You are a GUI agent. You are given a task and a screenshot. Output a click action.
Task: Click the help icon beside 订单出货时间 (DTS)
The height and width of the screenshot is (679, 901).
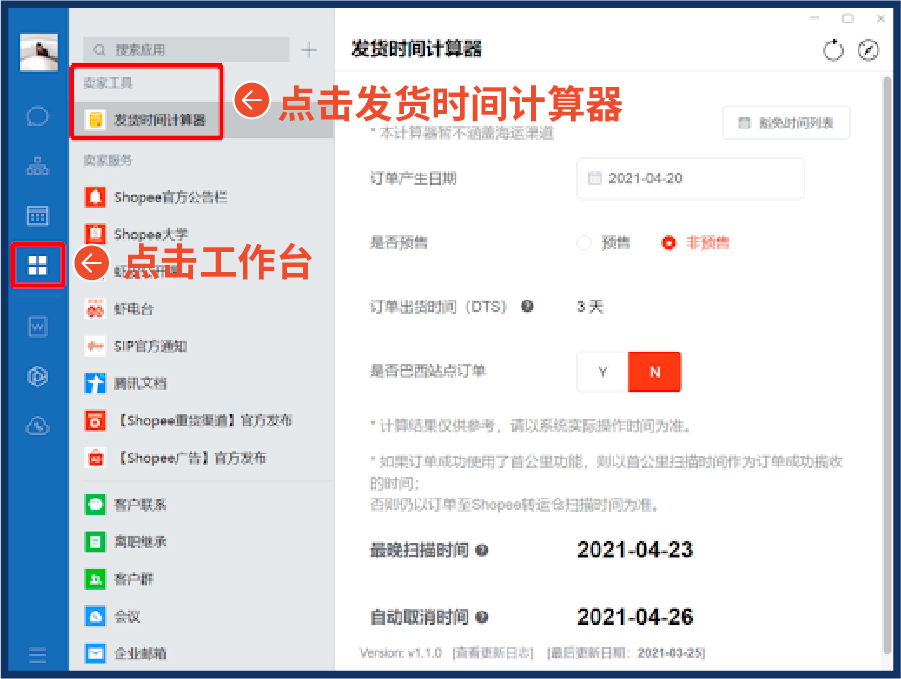click(x=527, y=307)
